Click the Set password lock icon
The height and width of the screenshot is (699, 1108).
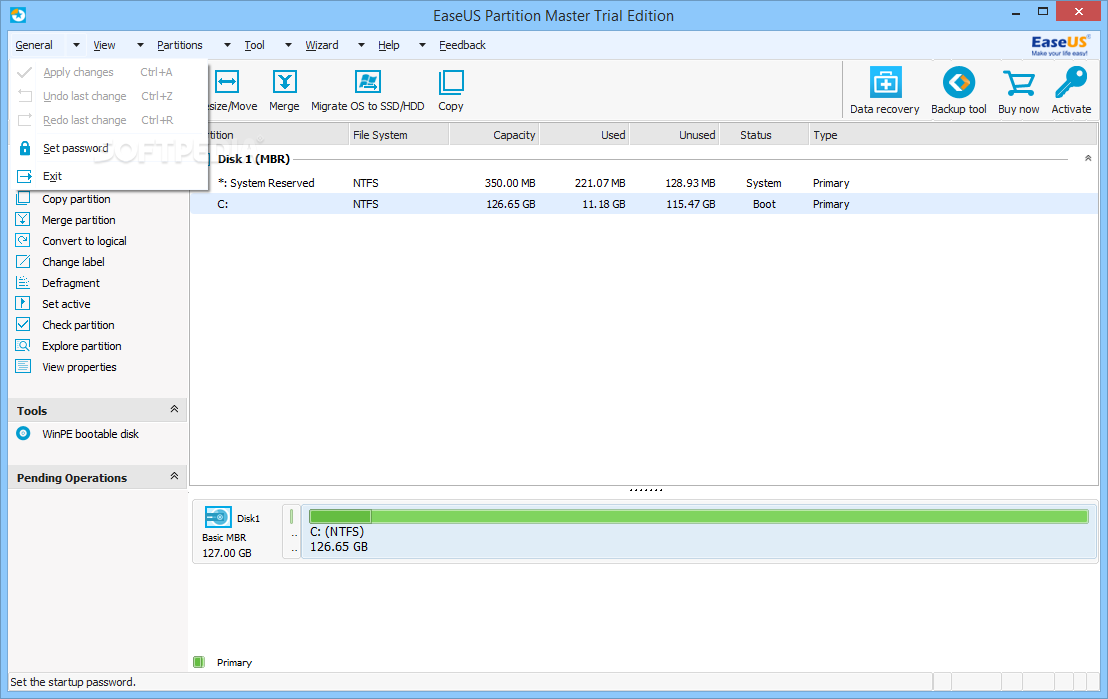coord(25,148)
